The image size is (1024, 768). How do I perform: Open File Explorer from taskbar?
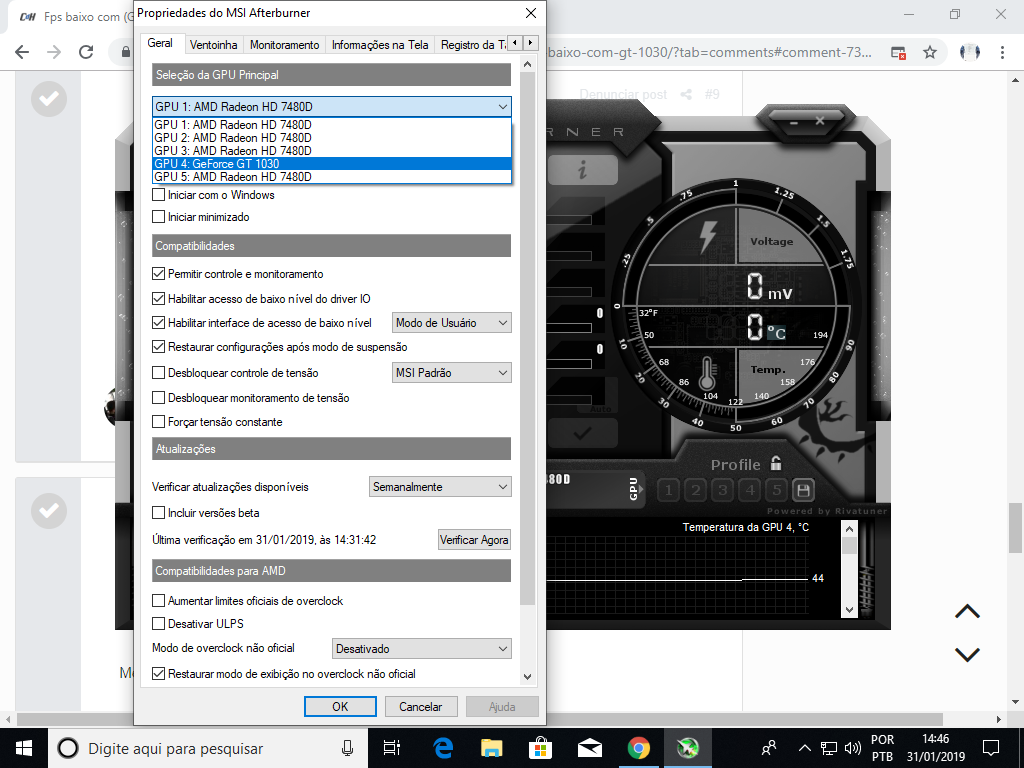click(x=491, y=748)
